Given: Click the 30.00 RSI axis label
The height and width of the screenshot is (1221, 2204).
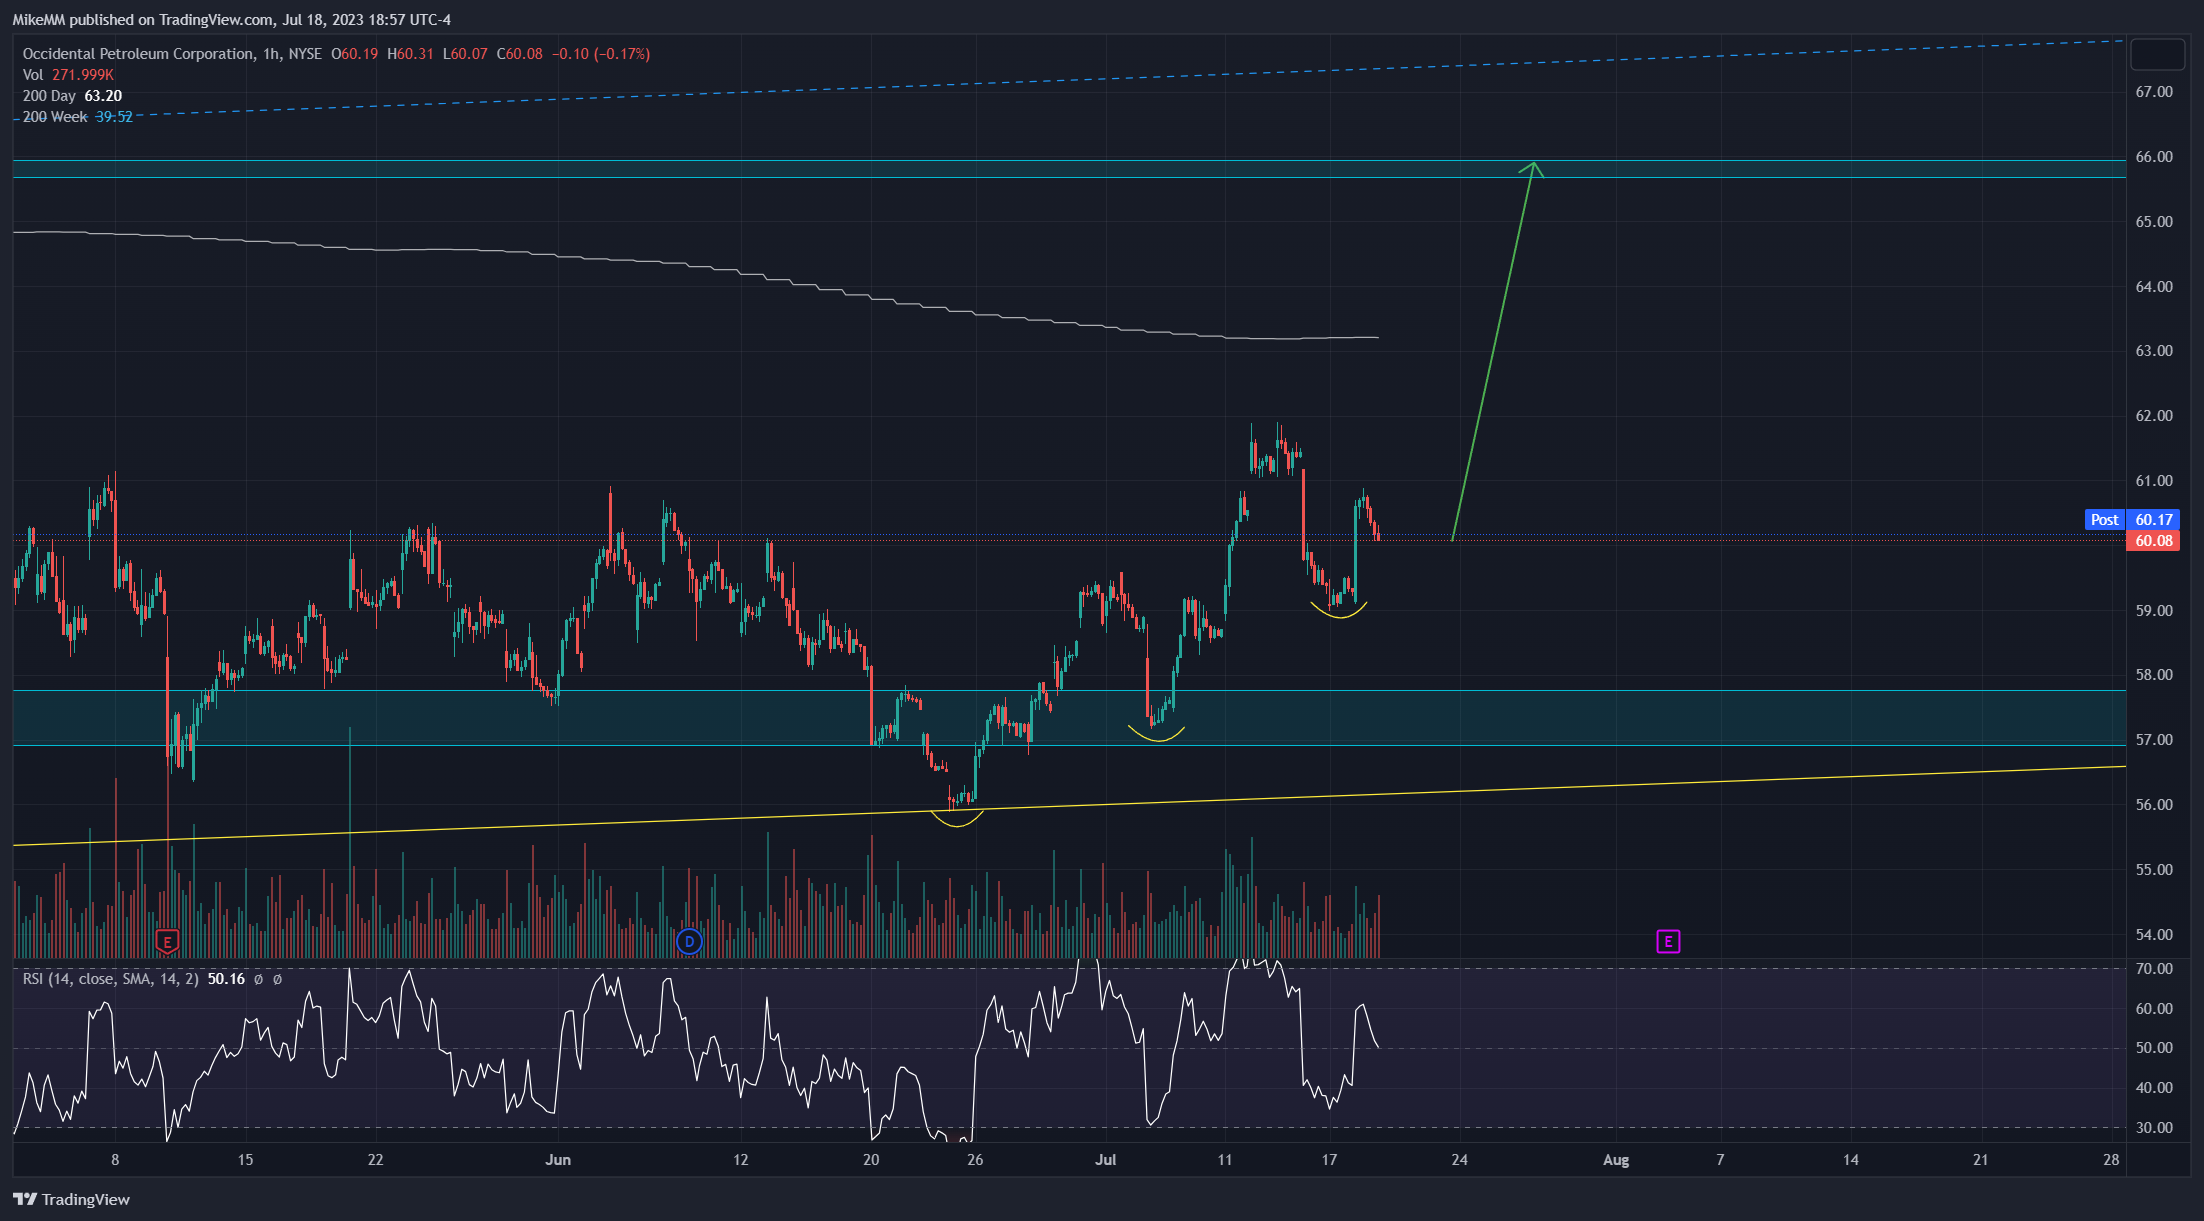Looking at the screenshot, I should tap(2154, 1128).
